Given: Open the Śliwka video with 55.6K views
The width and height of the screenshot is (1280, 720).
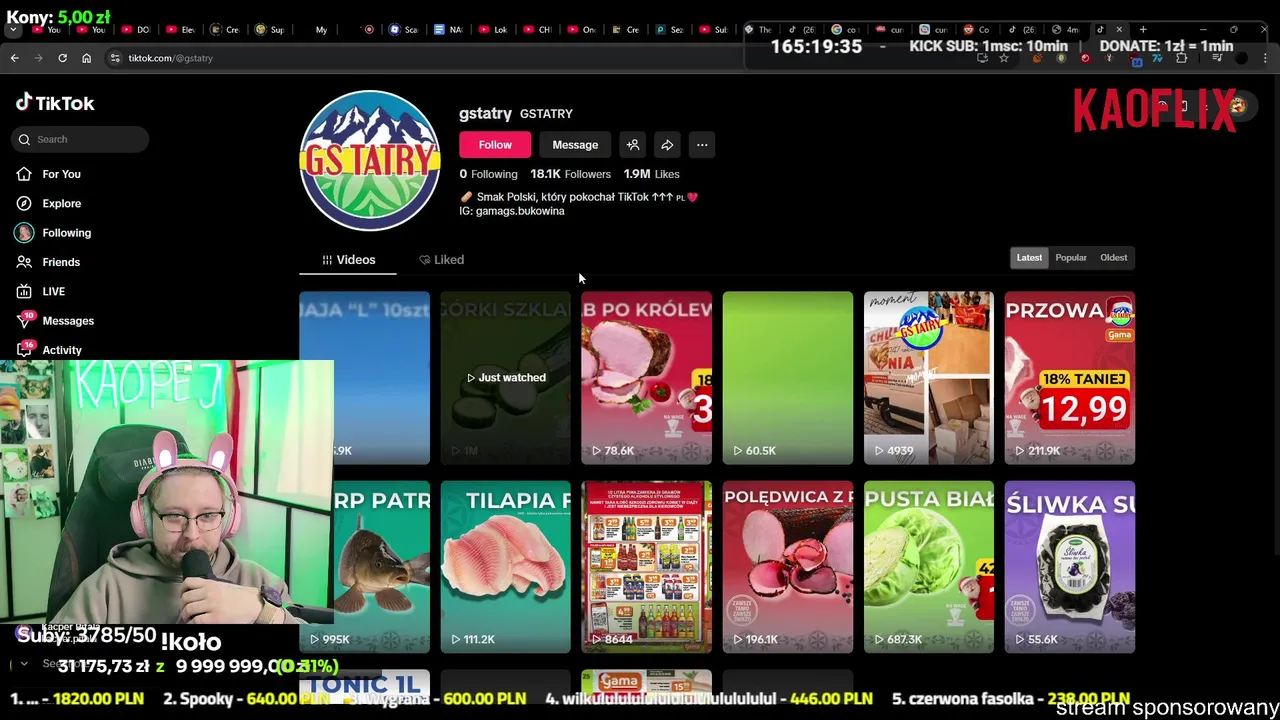Looking at the screenshot, I should click(x=1069, y=567).
